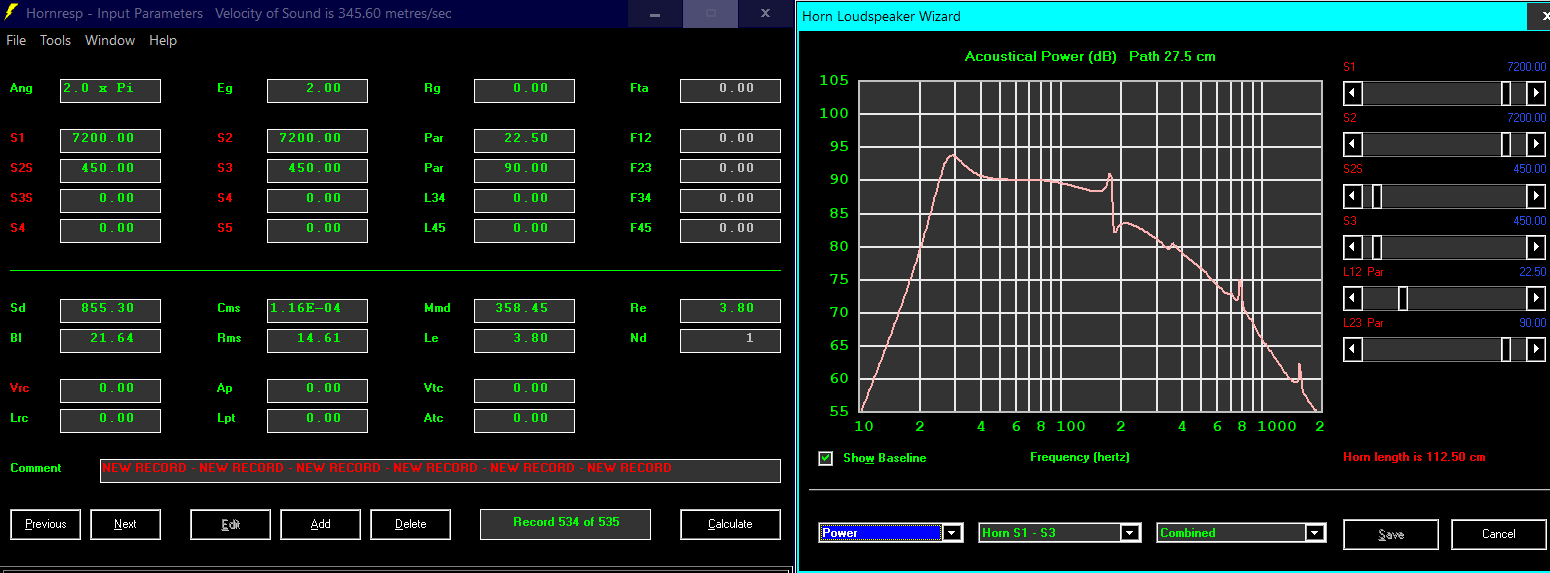Click the Calculate button

point(730,524)
